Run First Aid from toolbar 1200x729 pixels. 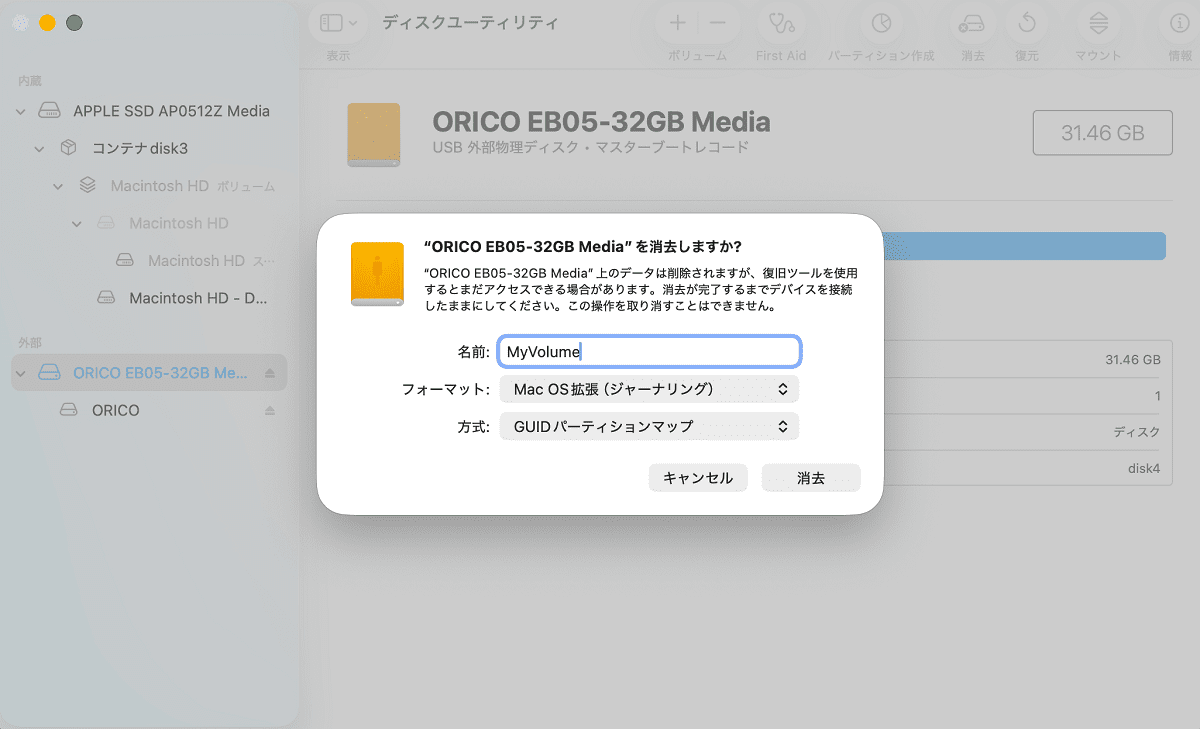coord(781,23)
